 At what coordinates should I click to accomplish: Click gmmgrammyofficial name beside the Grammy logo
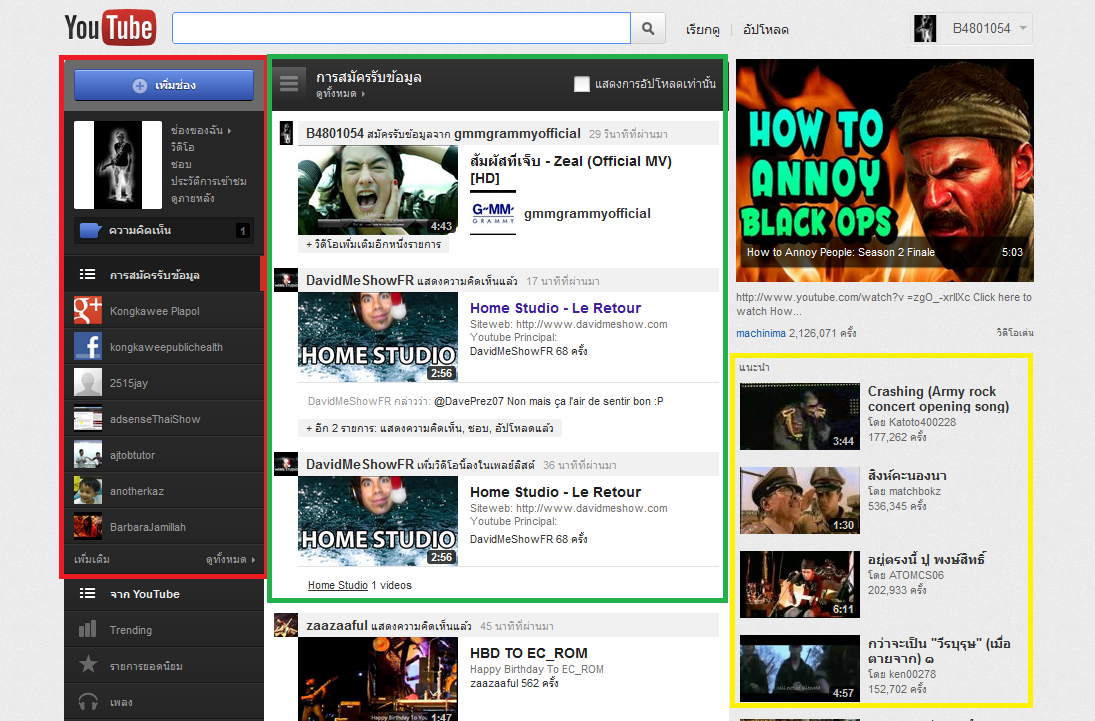coord(587,213)
